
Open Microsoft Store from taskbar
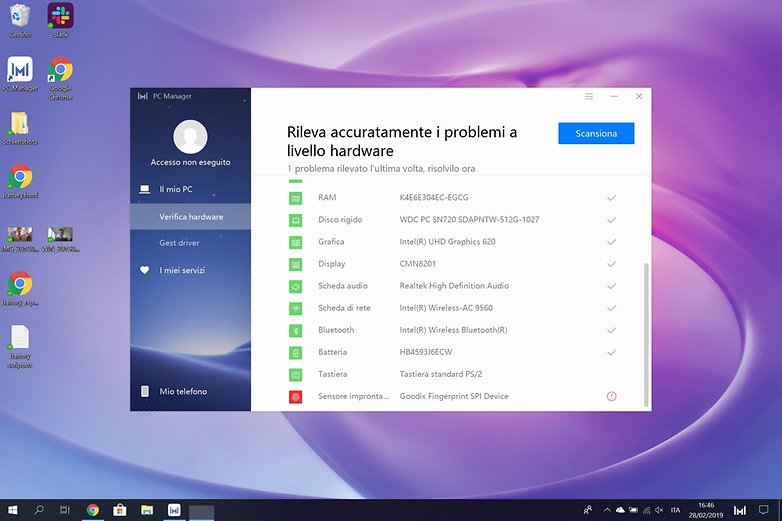tap(120, 510)
